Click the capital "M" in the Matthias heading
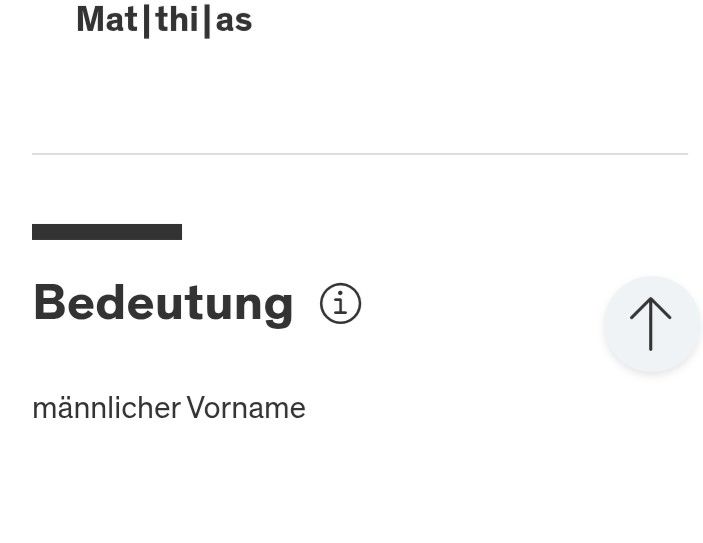 click(91, 19)
